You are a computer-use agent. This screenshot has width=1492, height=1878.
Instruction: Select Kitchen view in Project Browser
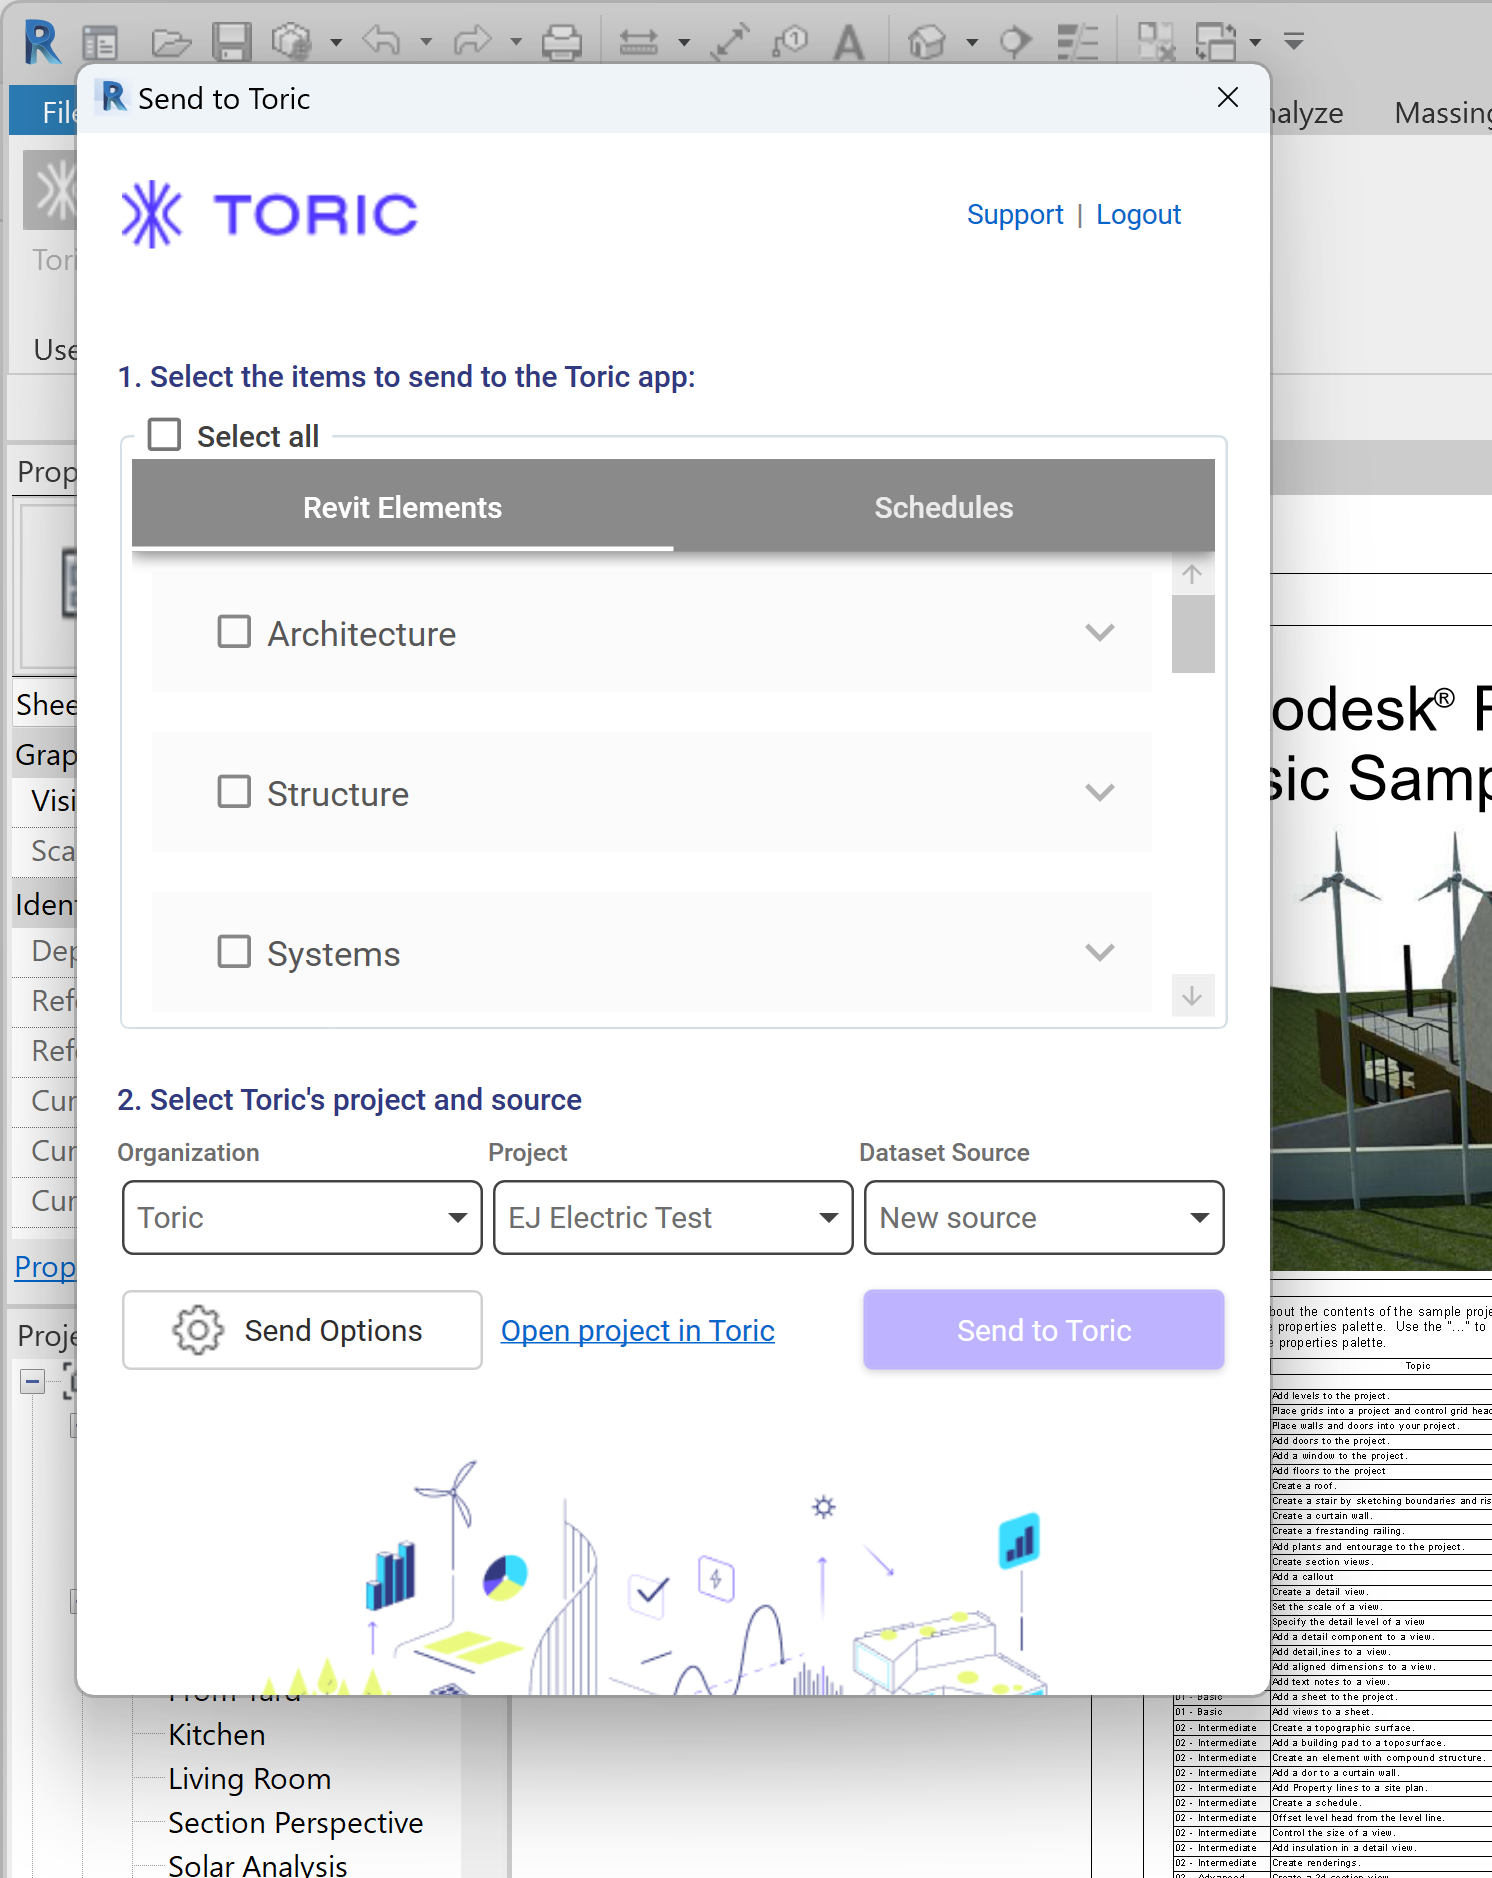point(217,1735)
